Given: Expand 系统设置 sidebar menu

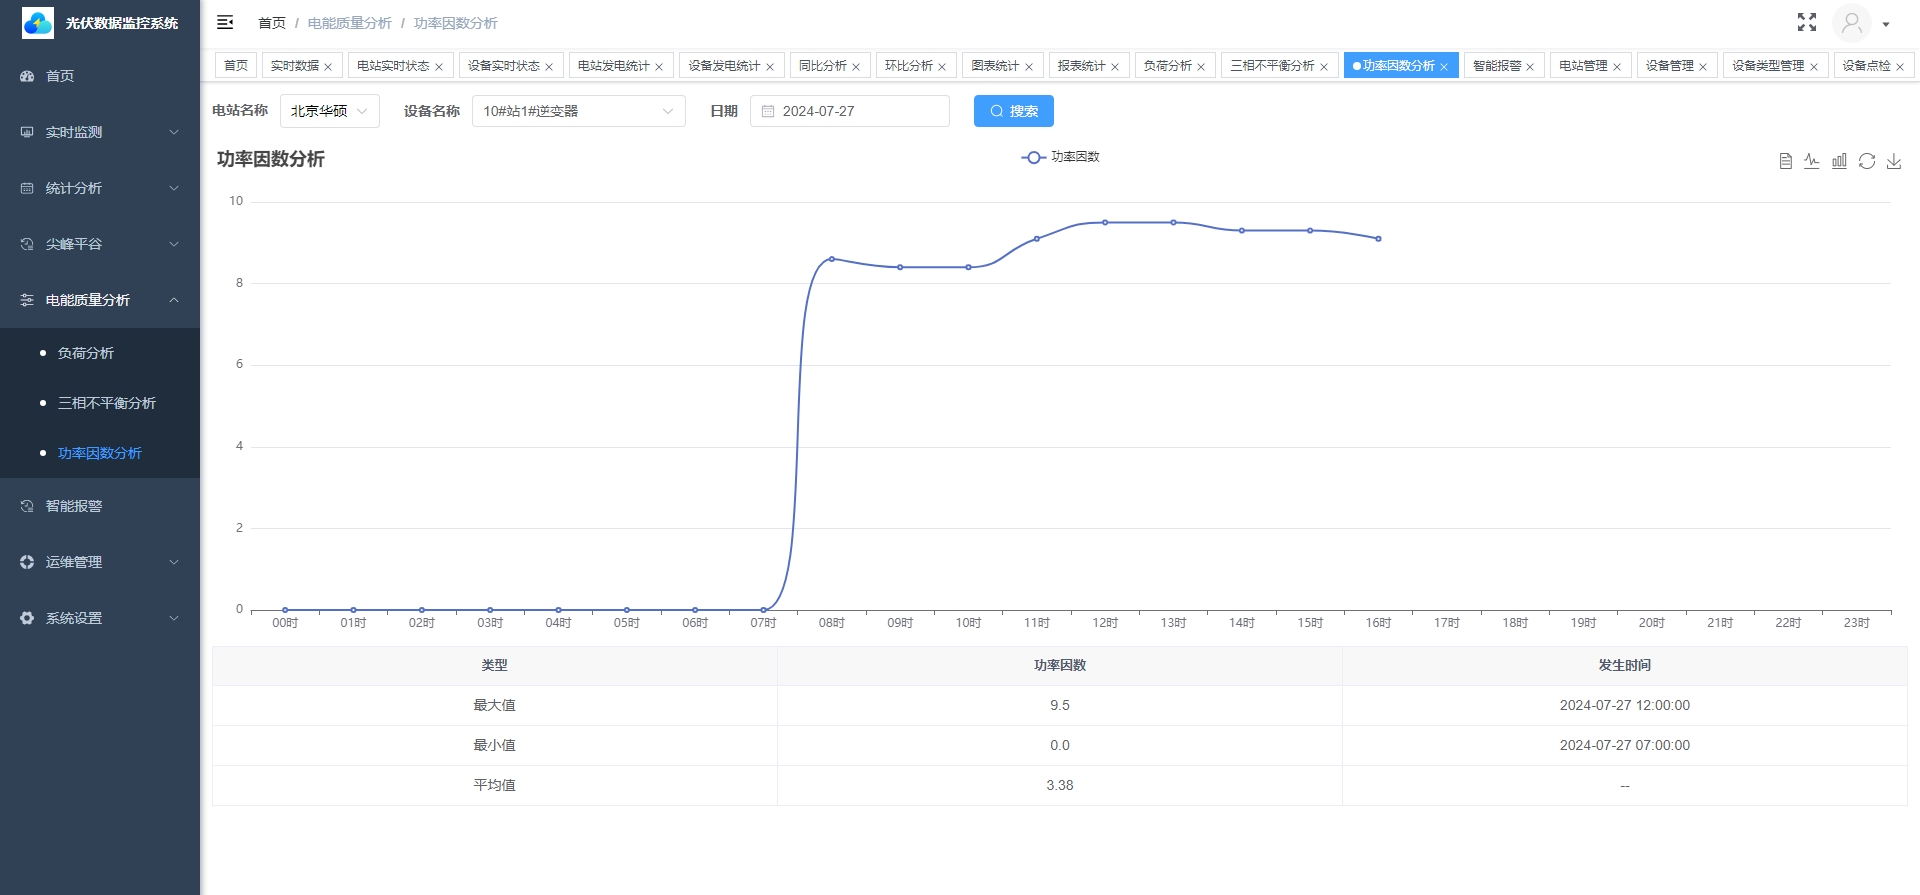Looking at the screenshot, I should click(x=100, y=618).
